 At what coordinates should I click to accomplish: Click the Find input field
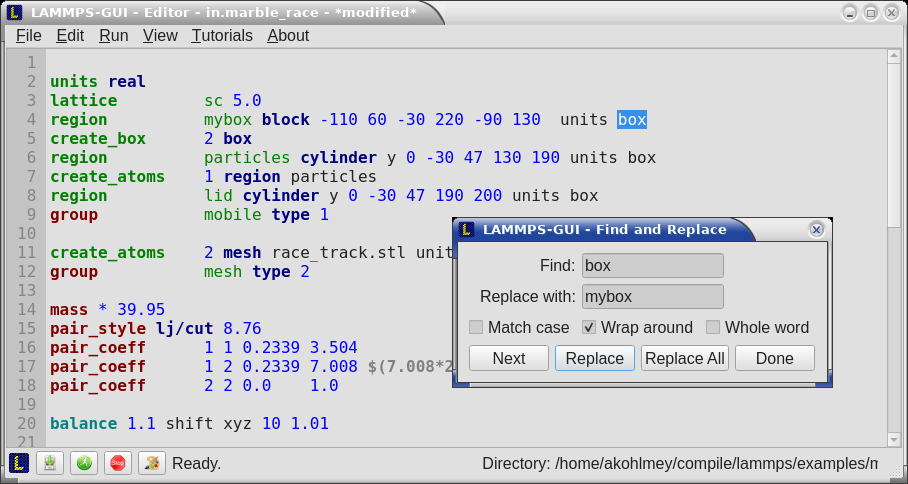tap(653, 266)
